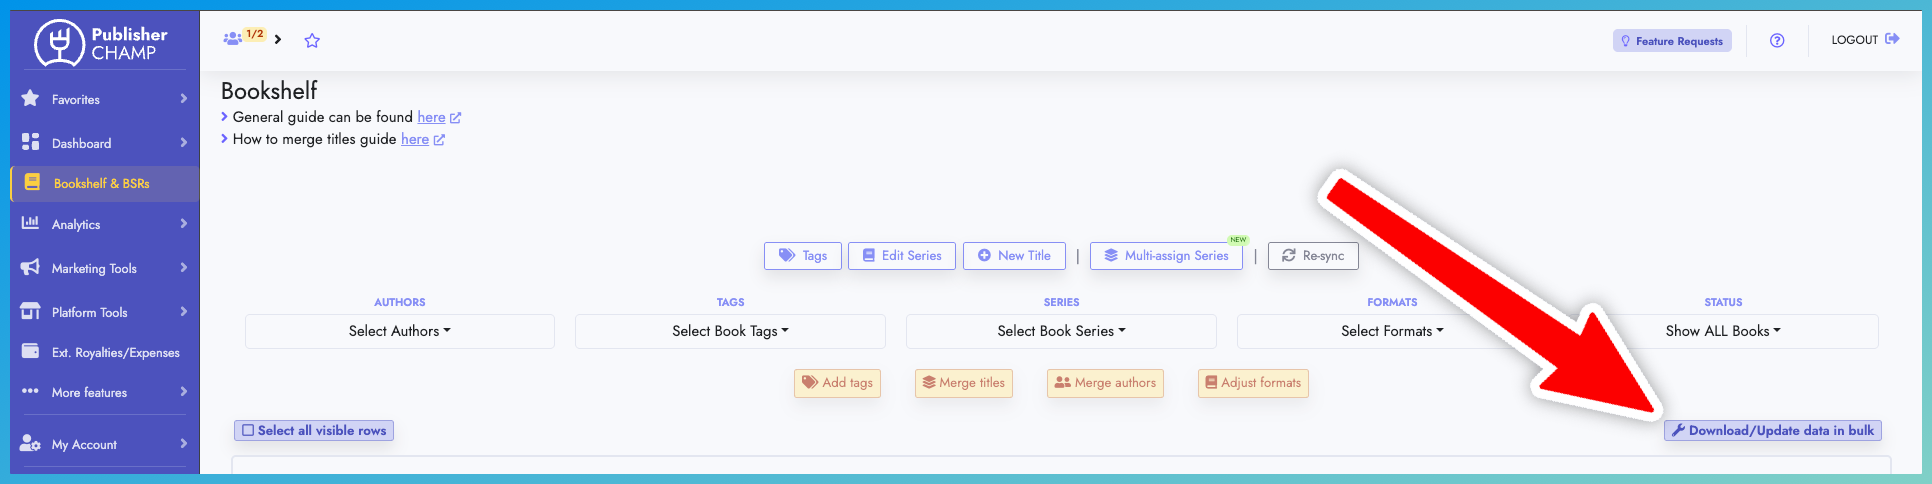Open Ext. Royalties/Expenses sidebar item
The width and height of the screenshot is (1932, 484).
(115, 353)
